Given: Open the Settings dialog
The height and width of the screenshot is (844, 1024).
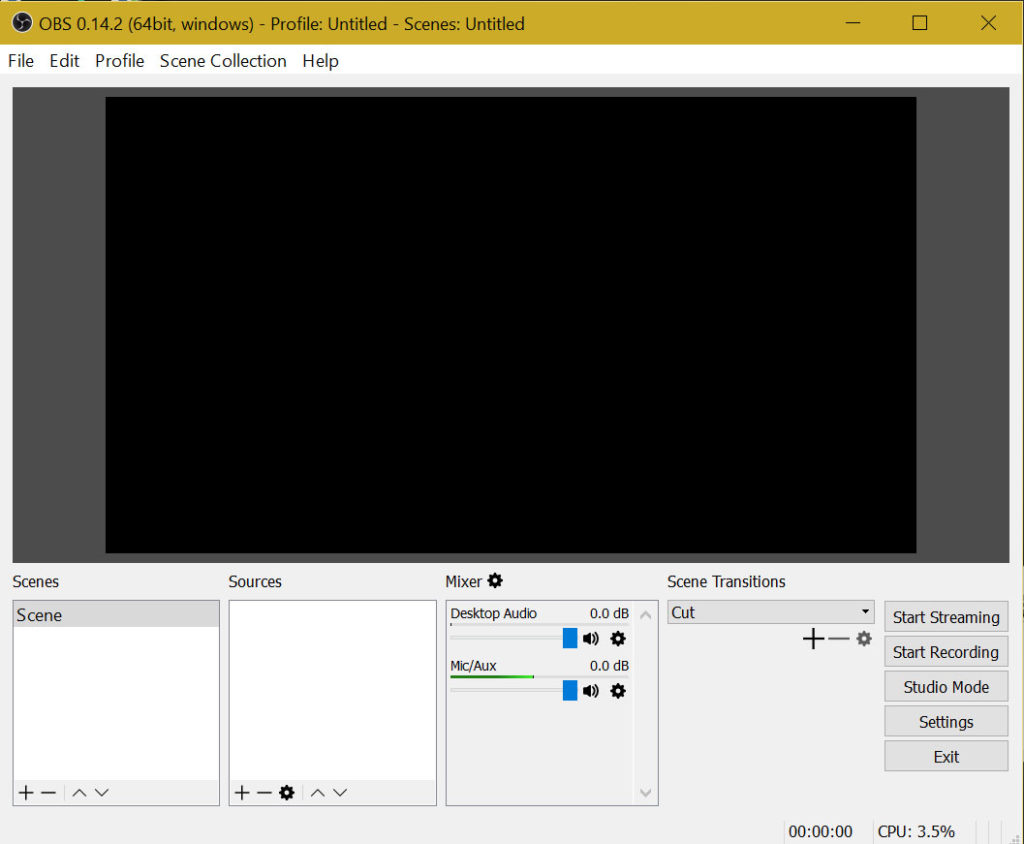Looking at the screenshot, I should (x=946, y=721).
